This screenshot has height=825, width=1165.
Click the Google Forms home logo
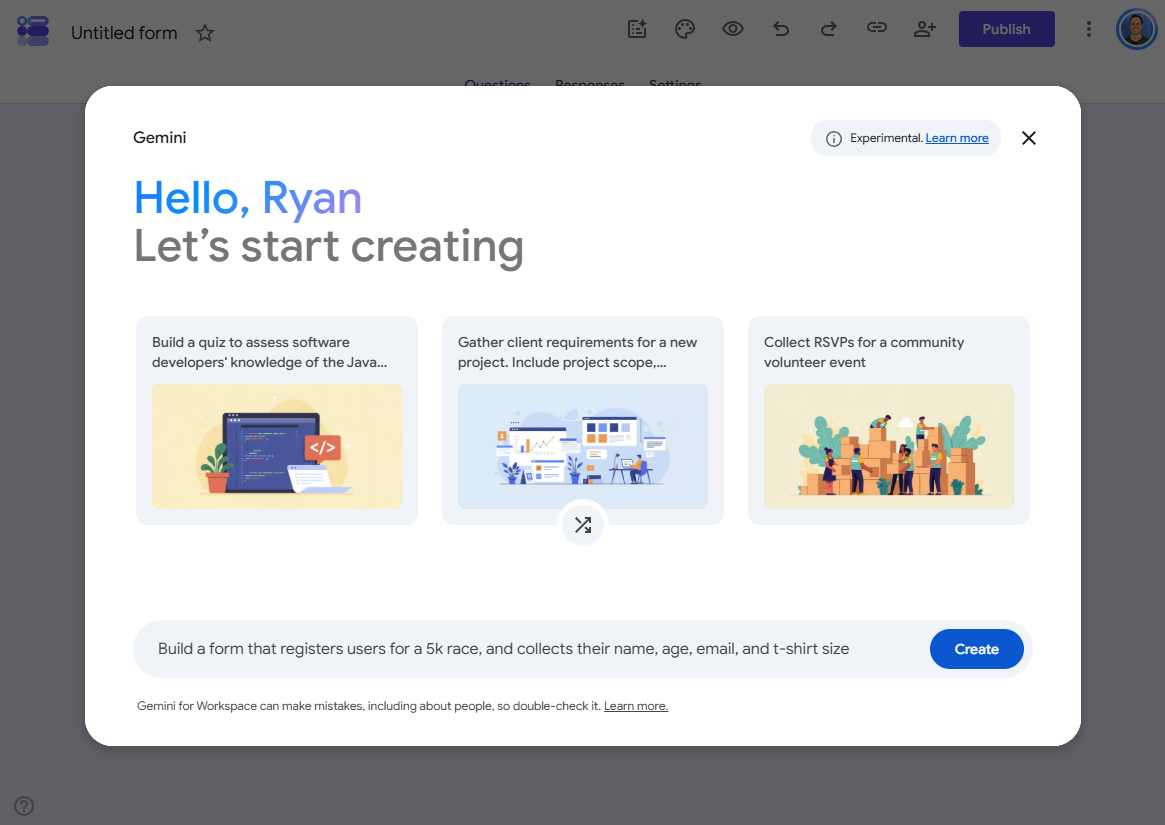coord(33,30)
